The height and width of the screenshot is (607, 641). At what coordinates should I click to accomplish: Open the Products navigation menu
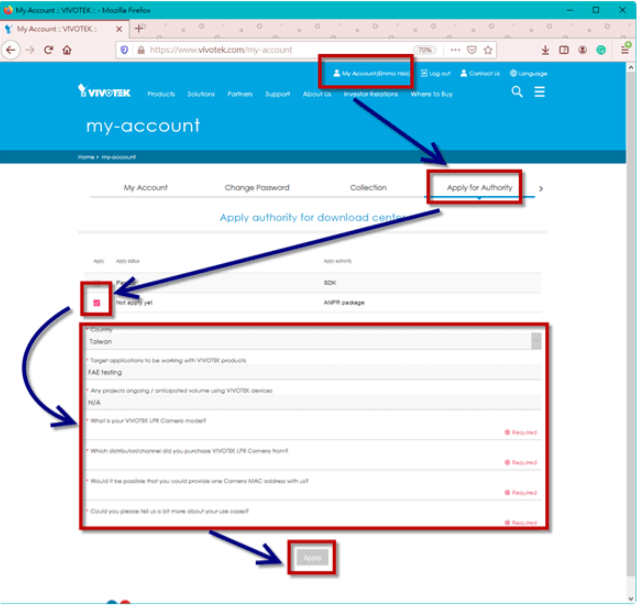(x=161, y=94)
